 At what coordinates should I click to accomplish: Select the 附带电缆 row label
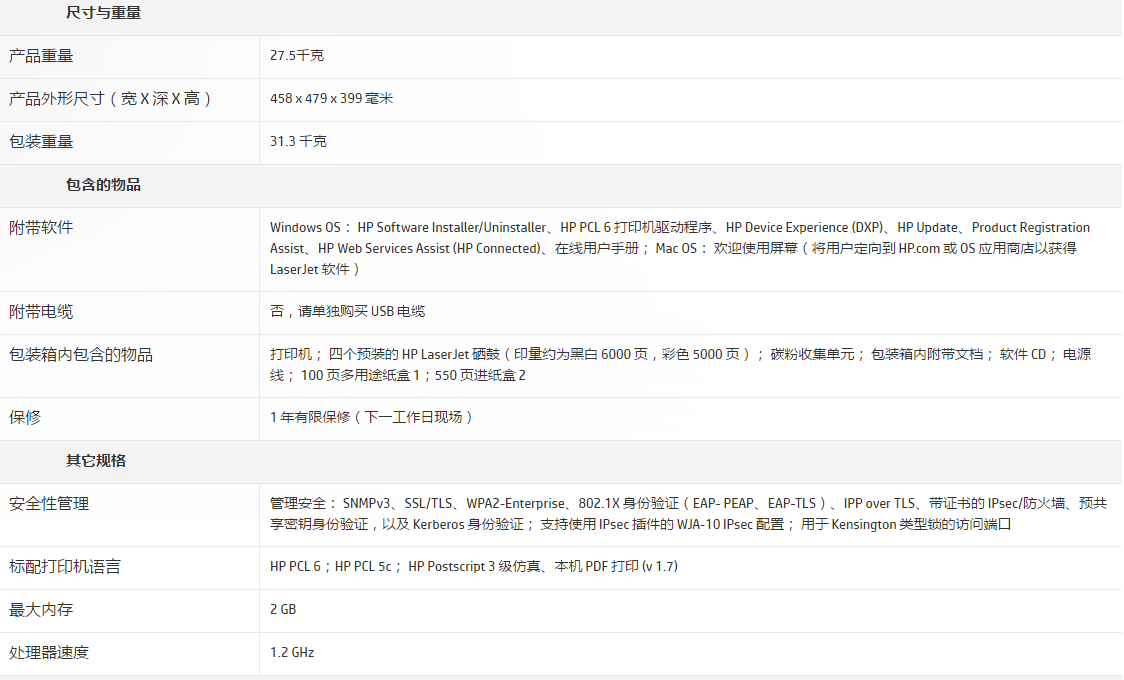(41, 312)
